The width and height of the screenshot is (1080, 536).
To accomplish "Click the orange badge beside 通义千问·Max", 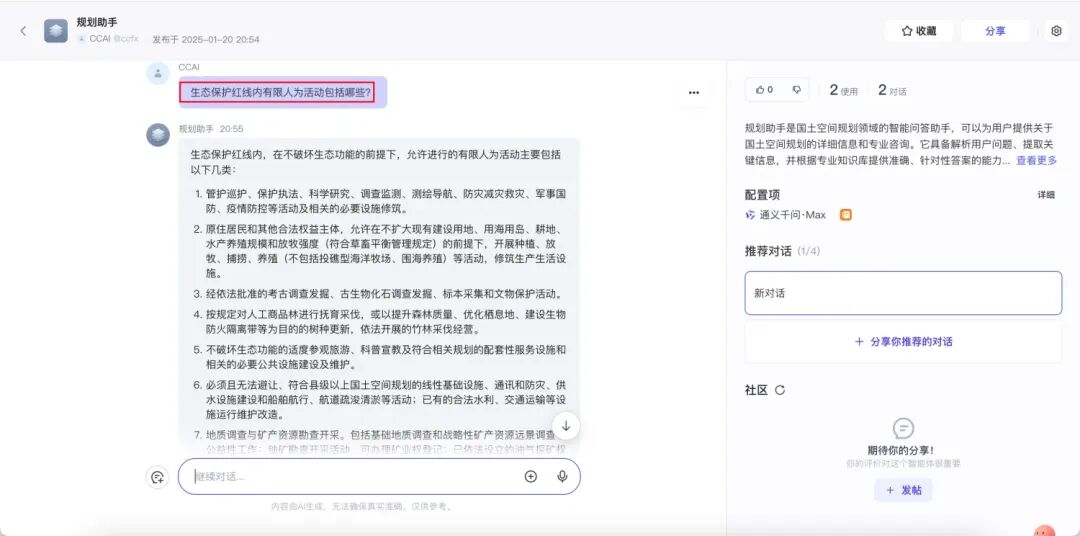I will [846, 215].
